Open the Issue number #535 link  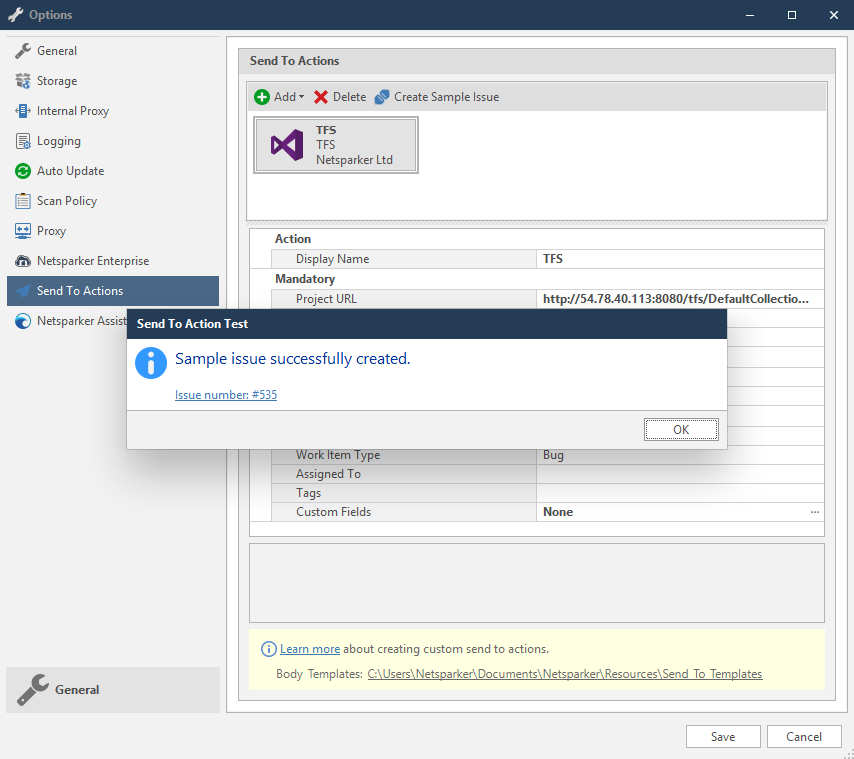point(225,394)
